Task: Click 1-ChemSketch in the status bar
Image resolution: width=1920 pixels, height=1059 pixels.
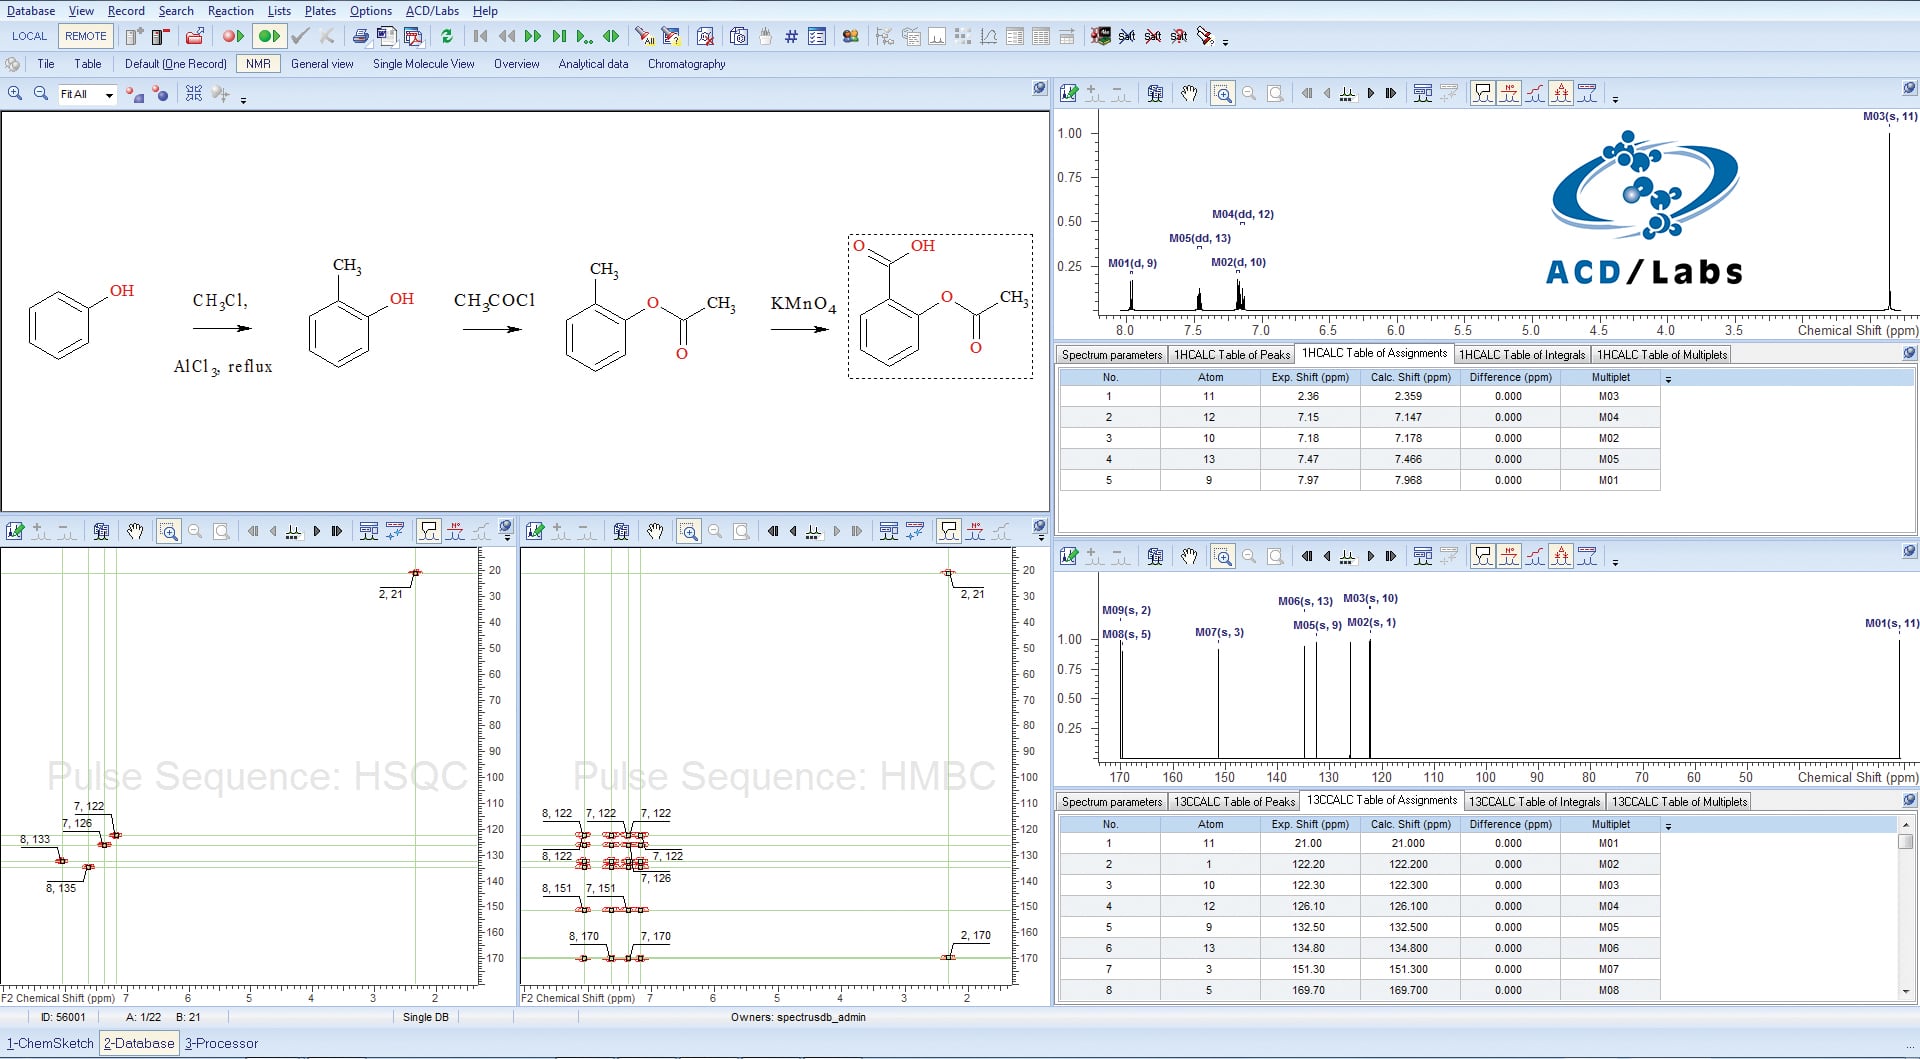Action: (x=50, y=1043)
